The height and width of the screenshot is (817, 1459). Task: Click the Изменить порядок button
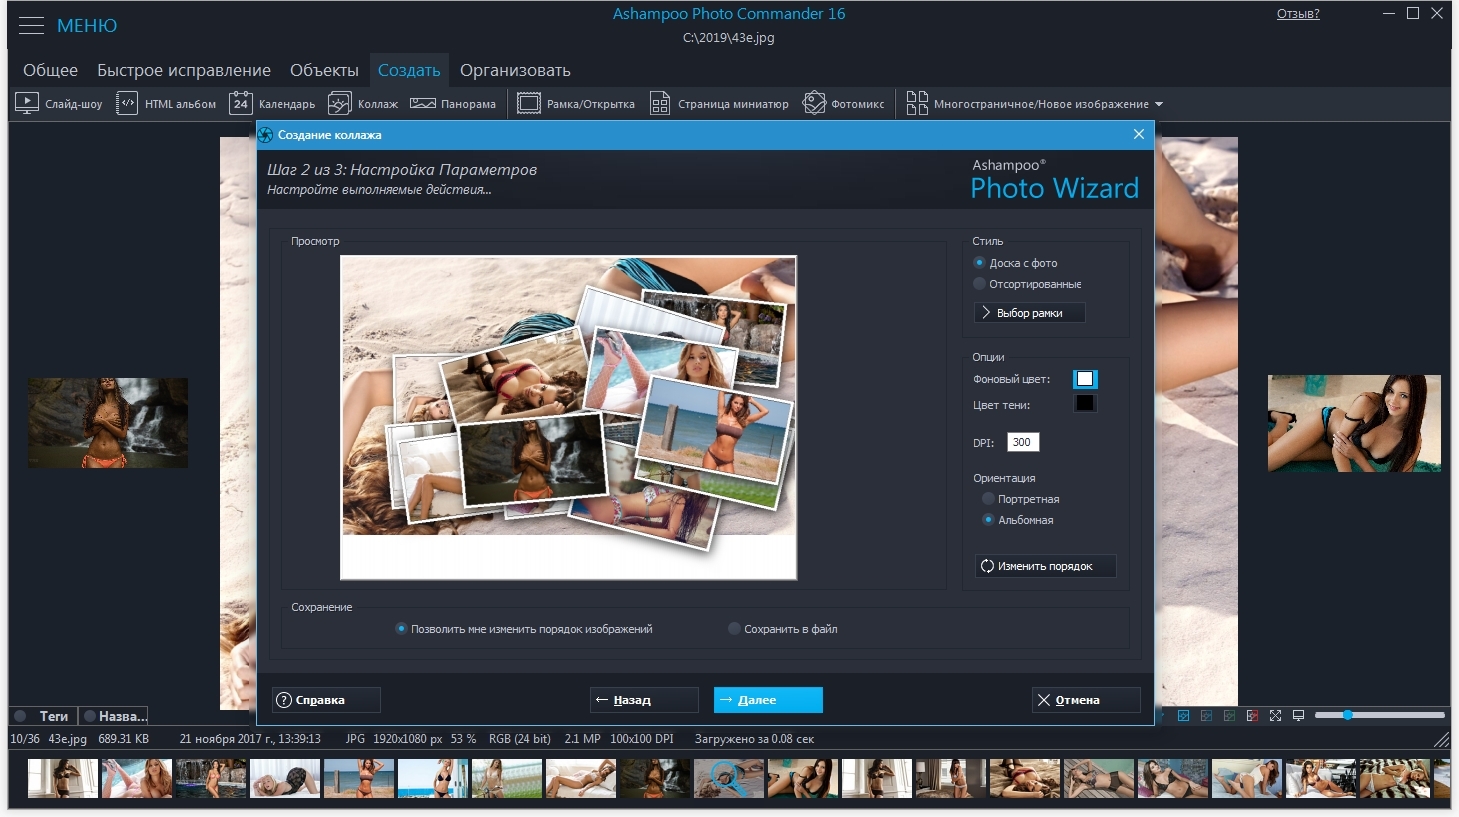1045,566
